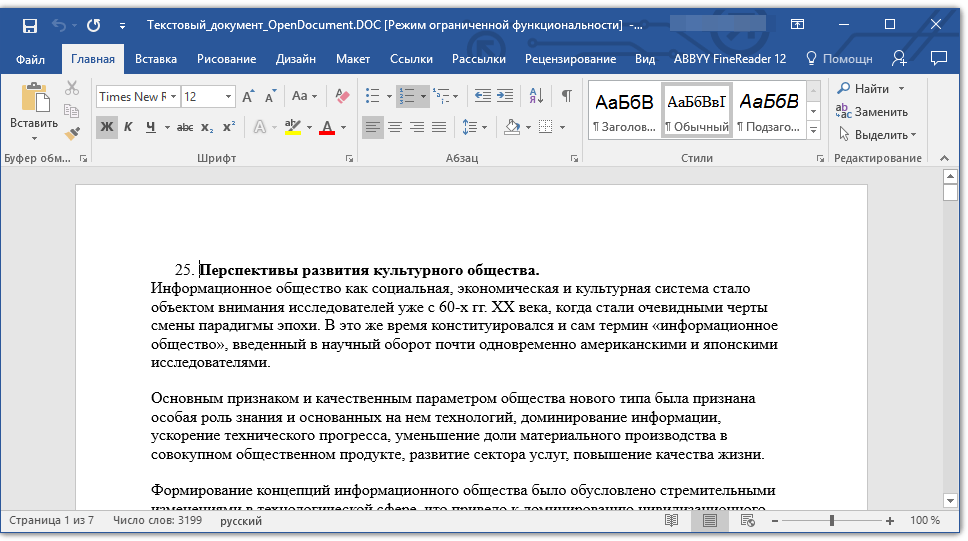Toggle Italic formatting button
Image resolution: width=968 pixels, height=541 pixels.
click(x=128, y=127)
